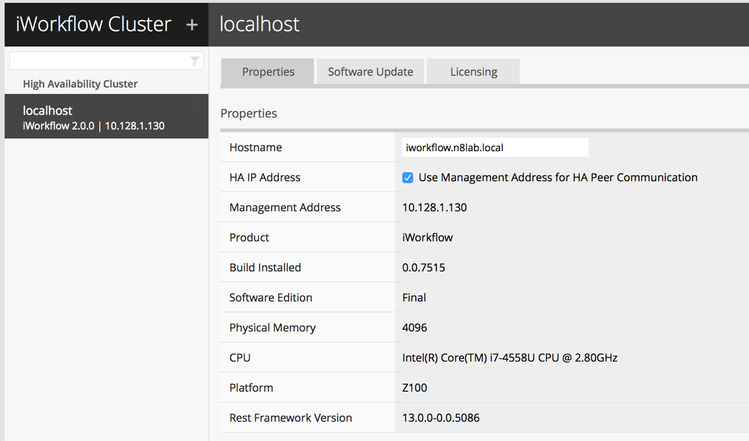749x441 pixels.
Task: Click the Physical Memory value 4096
Action: tap(415, 328)
